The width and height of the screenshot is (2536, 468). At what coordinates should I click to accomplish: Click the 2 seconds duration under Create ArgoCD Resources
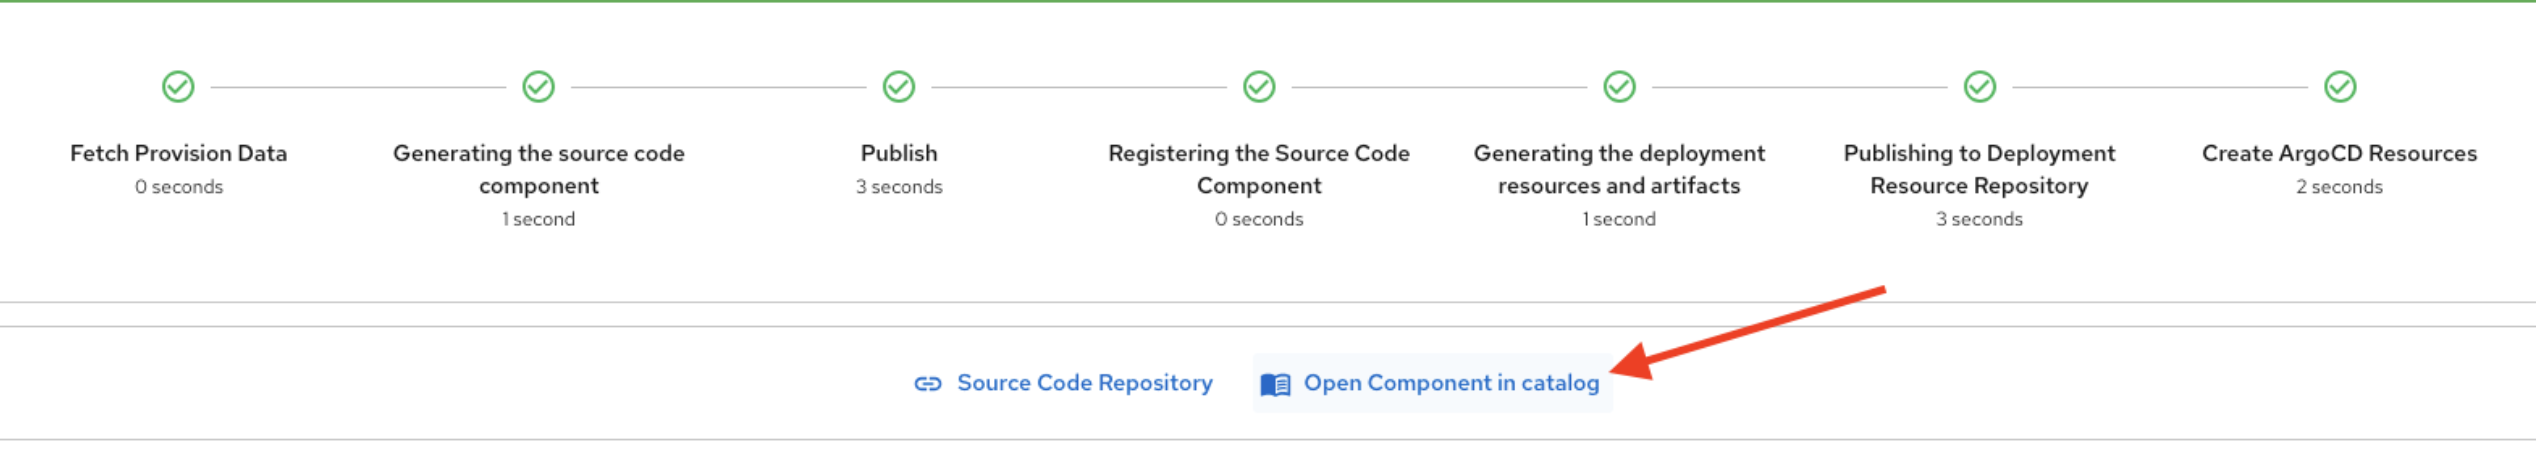coord(2339,187)
